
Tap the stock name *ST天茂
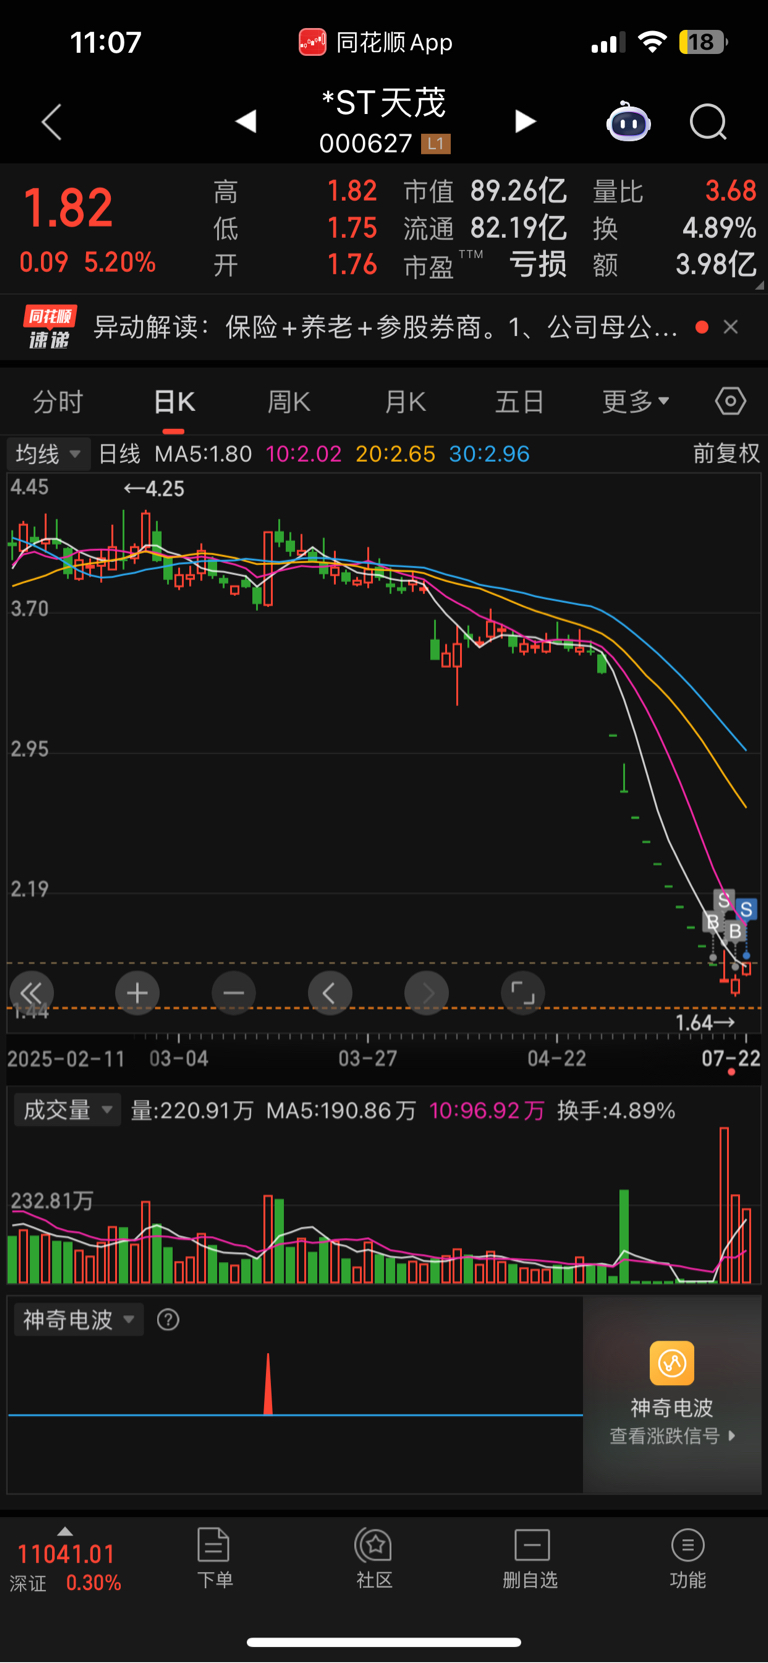[x=384, y=102]
